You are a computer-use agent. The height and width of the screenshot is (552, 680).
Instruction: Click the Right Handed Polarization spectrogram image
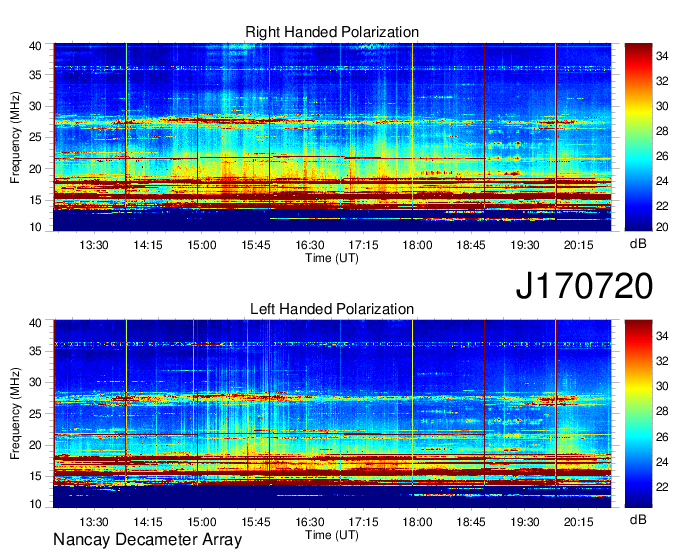332,137
